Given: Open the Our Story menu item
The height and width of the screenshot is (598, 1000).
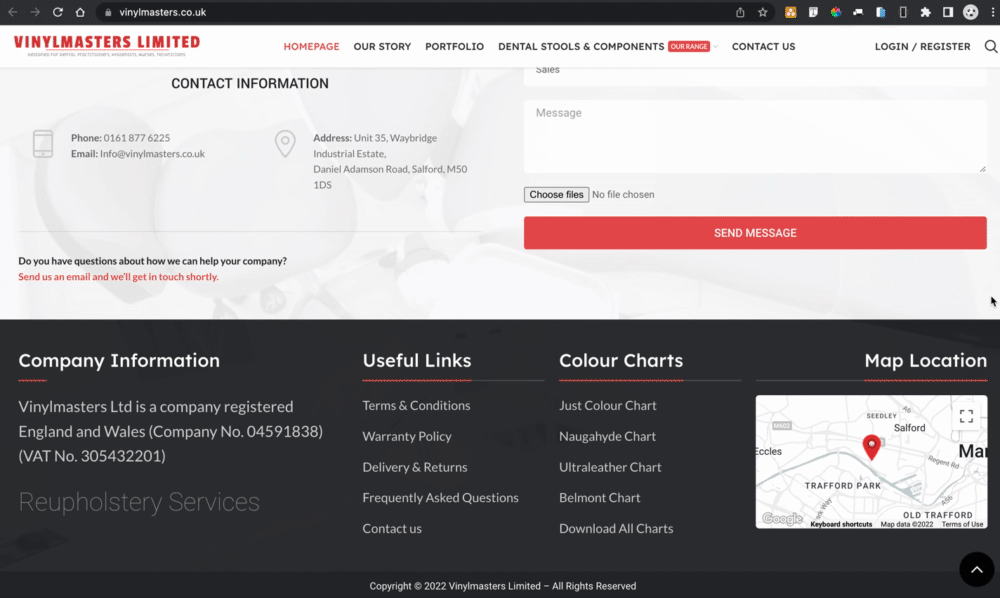Looking at the screenshot, I should 382,47.
